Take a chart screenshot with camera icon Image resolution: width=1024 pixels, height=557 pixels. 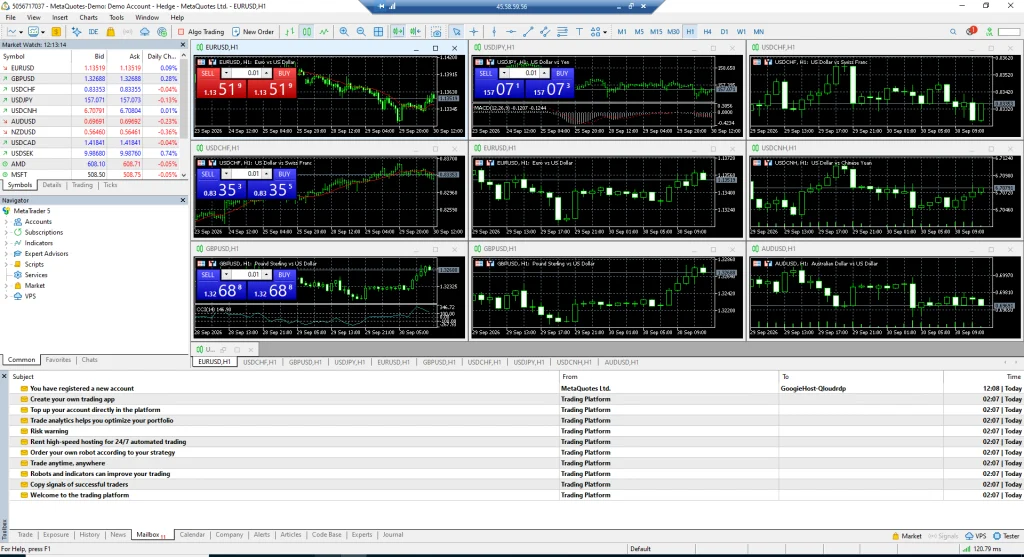tap(436, 31)
